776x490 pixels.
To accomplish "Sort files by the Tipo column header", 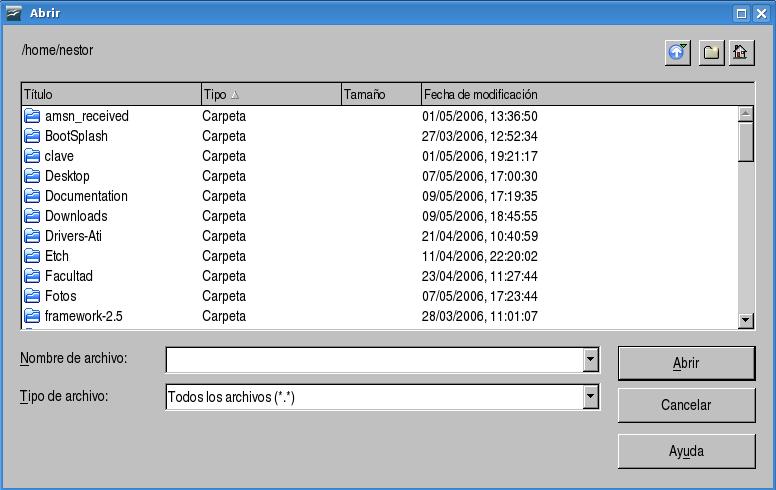I will [x=270, y=95].
